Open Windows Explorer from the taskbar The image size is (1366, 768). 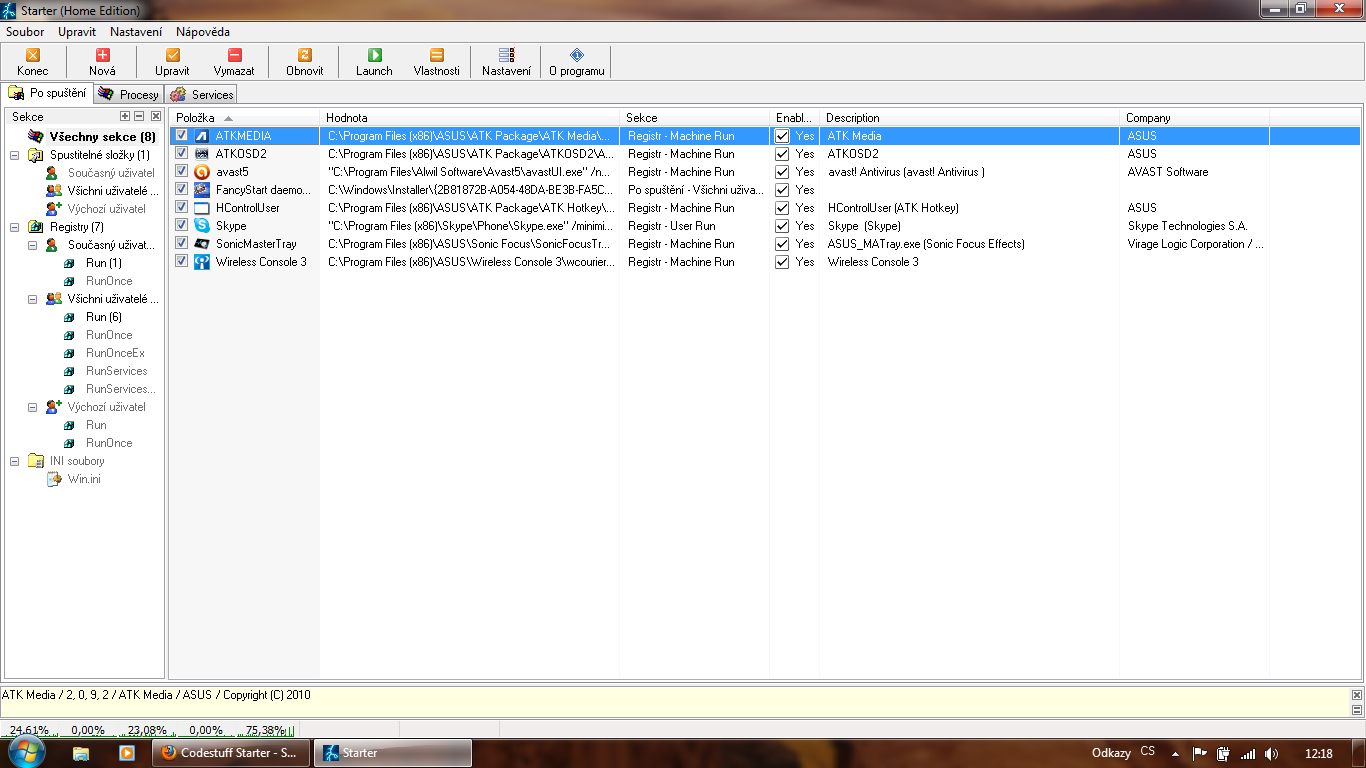coord(81,753)
